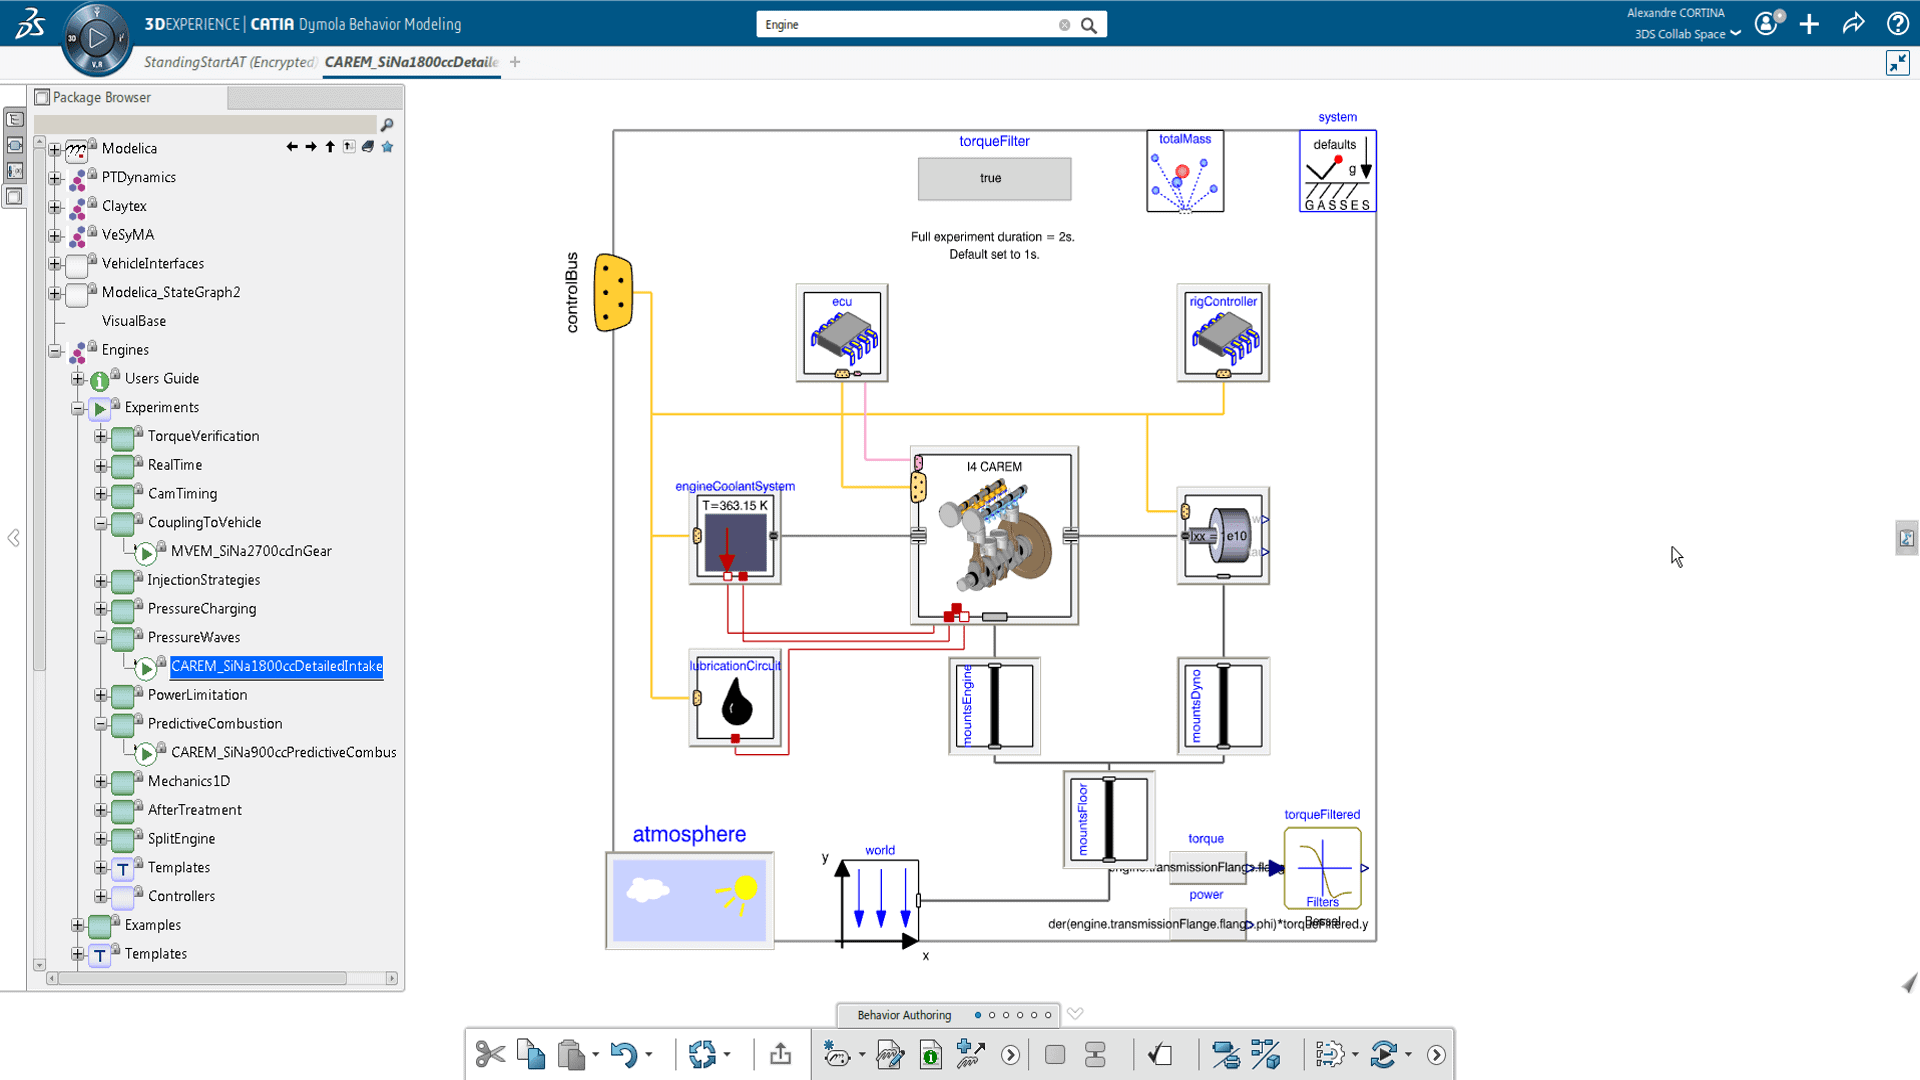Open the Help question mark icon
1920x1080 pixels.
pyautogui.click(x=1897, y=24)
